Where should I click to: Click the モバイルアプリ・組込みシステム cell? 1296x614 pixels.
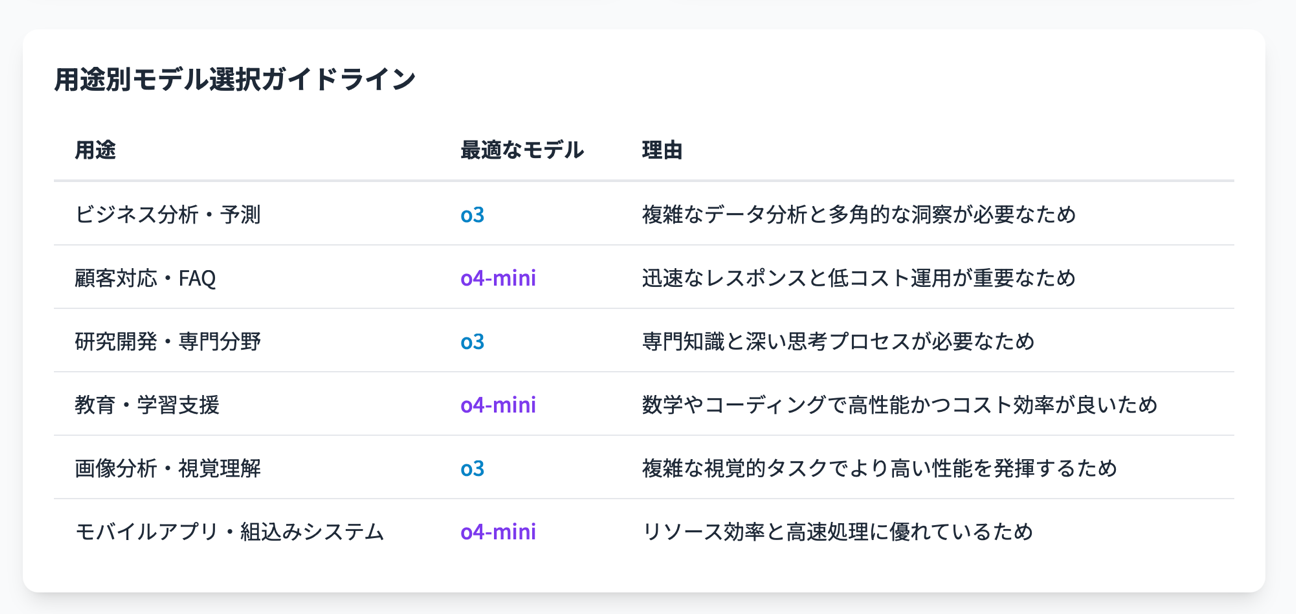[x=229, y=532]
